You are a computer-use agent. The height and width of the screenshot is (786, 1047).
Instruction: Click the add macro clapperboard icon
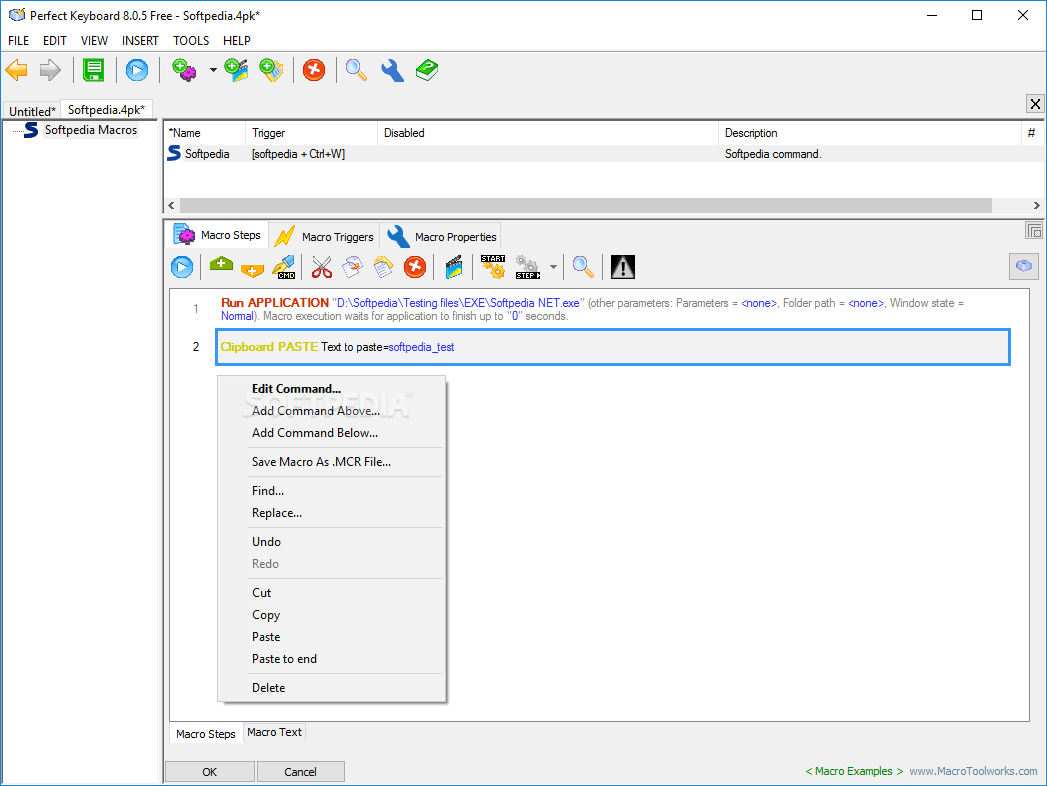pyautogui.click(x=236, y=70)
